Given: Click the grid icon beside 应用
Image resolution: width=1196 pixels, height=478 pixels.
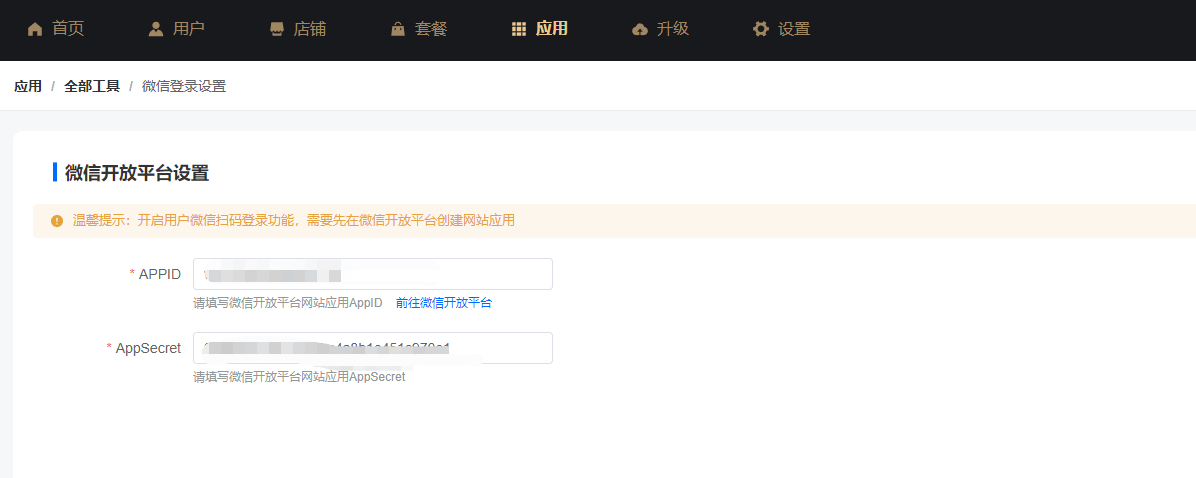Looking at the screenshot, I should pyautogui.click(x=519, y=30).
